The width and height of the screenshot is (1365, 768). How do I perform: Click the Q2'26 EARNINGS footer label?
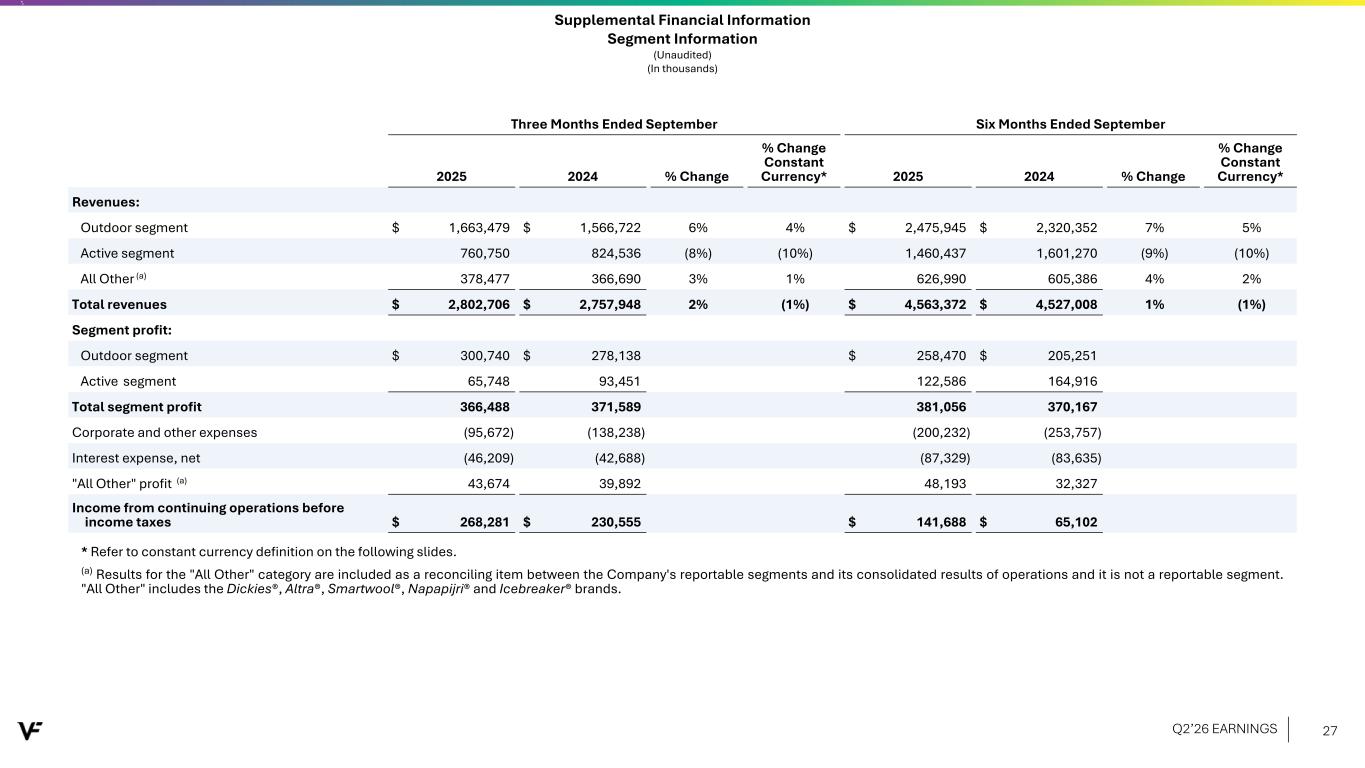pos(1224,729)
